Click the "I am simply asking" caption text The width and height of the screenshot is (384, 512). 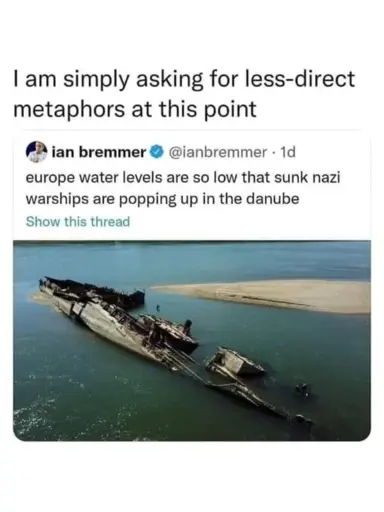pos(184,94)
